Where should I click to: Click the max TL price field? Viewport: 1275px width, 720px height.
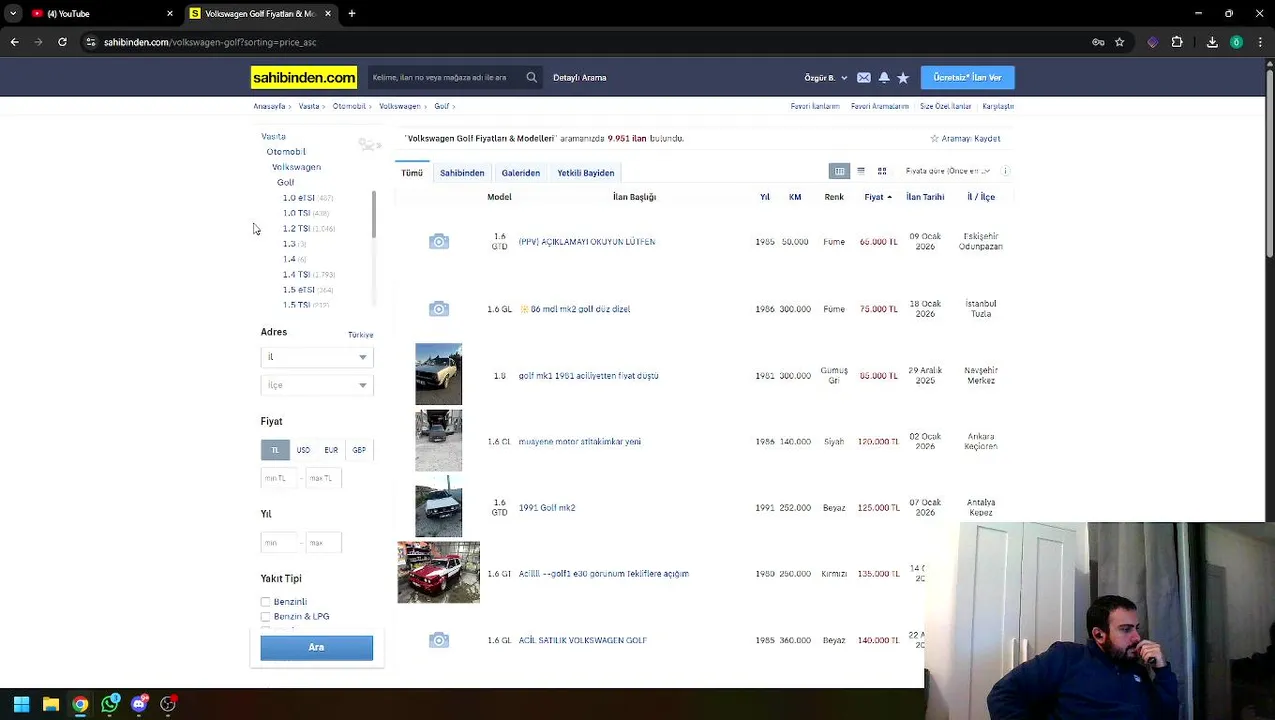[x=324, y=478]
